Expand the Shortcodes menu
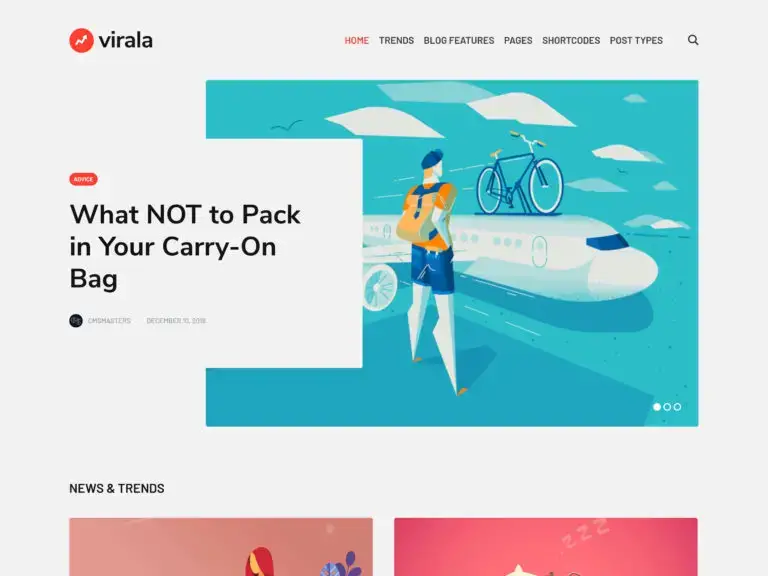The height and width of the screenshot is (576, 768). click(x=571, y=41)
